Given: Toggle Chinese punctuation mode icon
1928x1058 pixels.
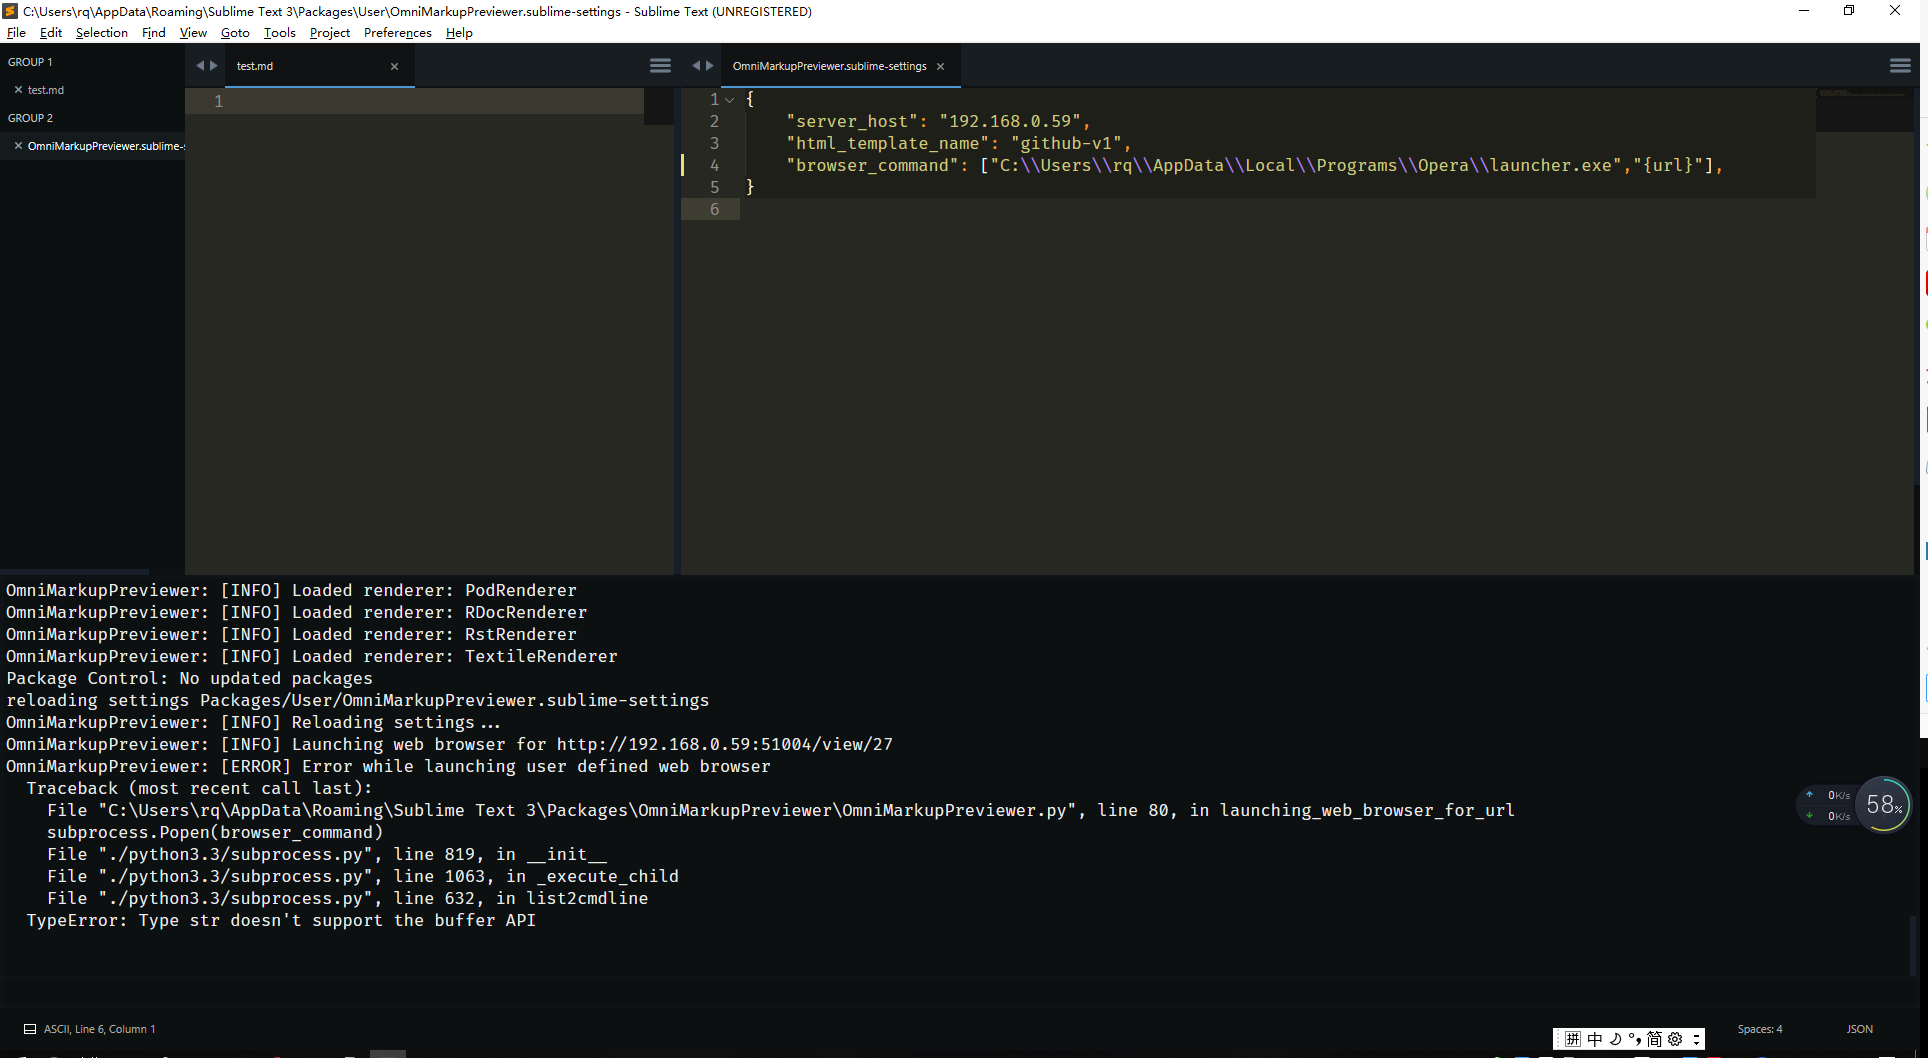Looking at the screenshot, I should coord(1635,1039).
